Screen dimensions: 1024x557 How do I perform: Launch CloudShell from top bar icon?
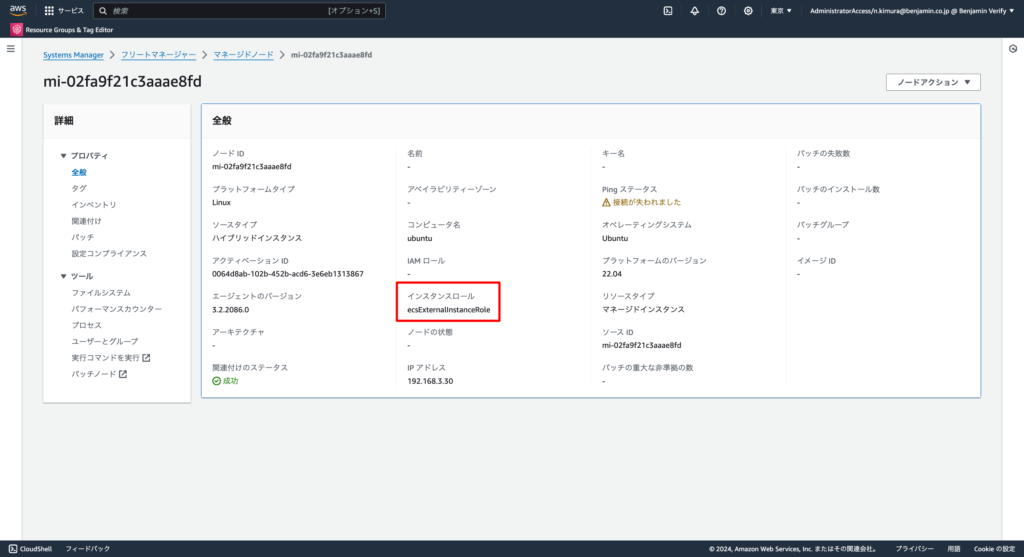click(667, 10)
